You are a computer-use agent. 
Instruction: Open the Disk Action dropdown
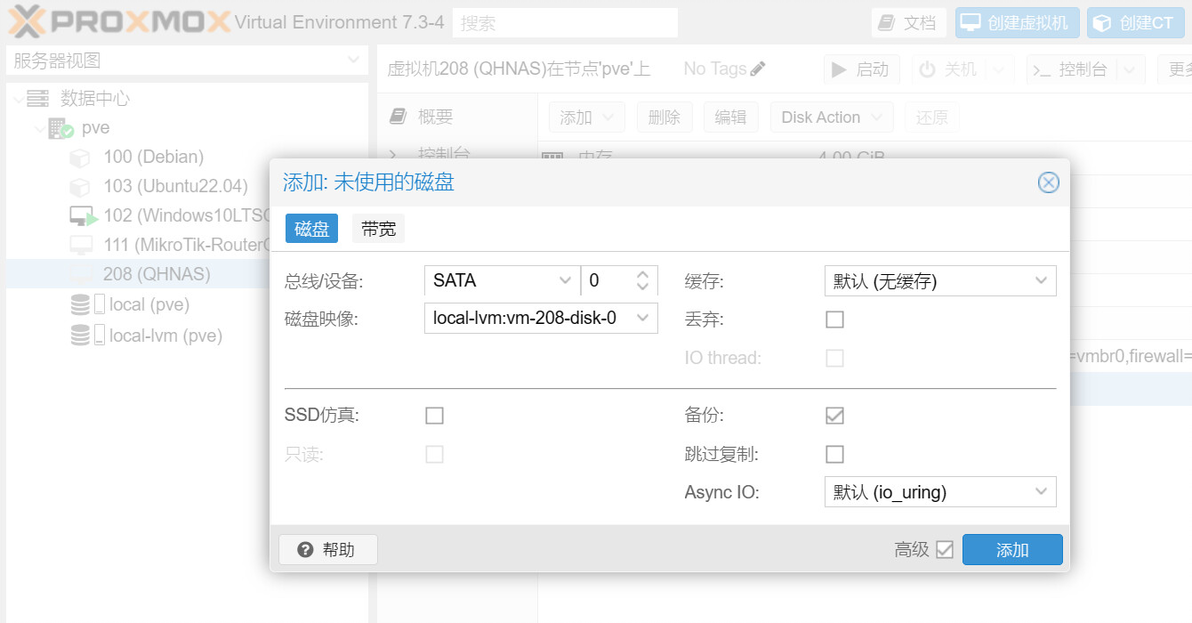coord(832,117)
